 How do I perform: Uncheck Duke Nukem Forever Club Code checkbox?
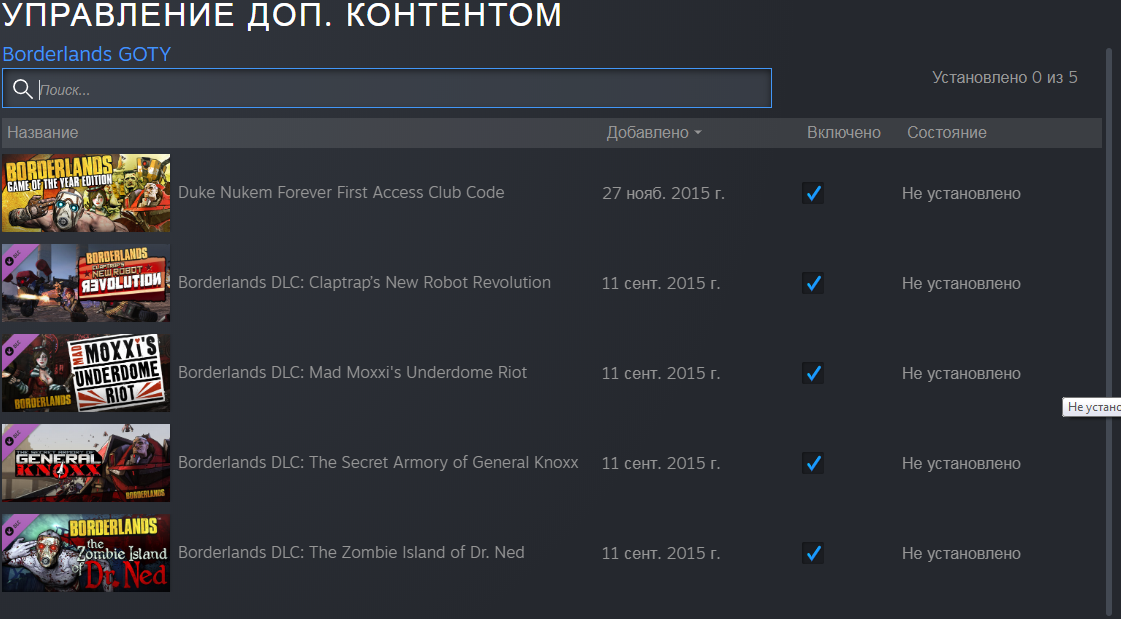pyautogui.click(x=813, y=193)
